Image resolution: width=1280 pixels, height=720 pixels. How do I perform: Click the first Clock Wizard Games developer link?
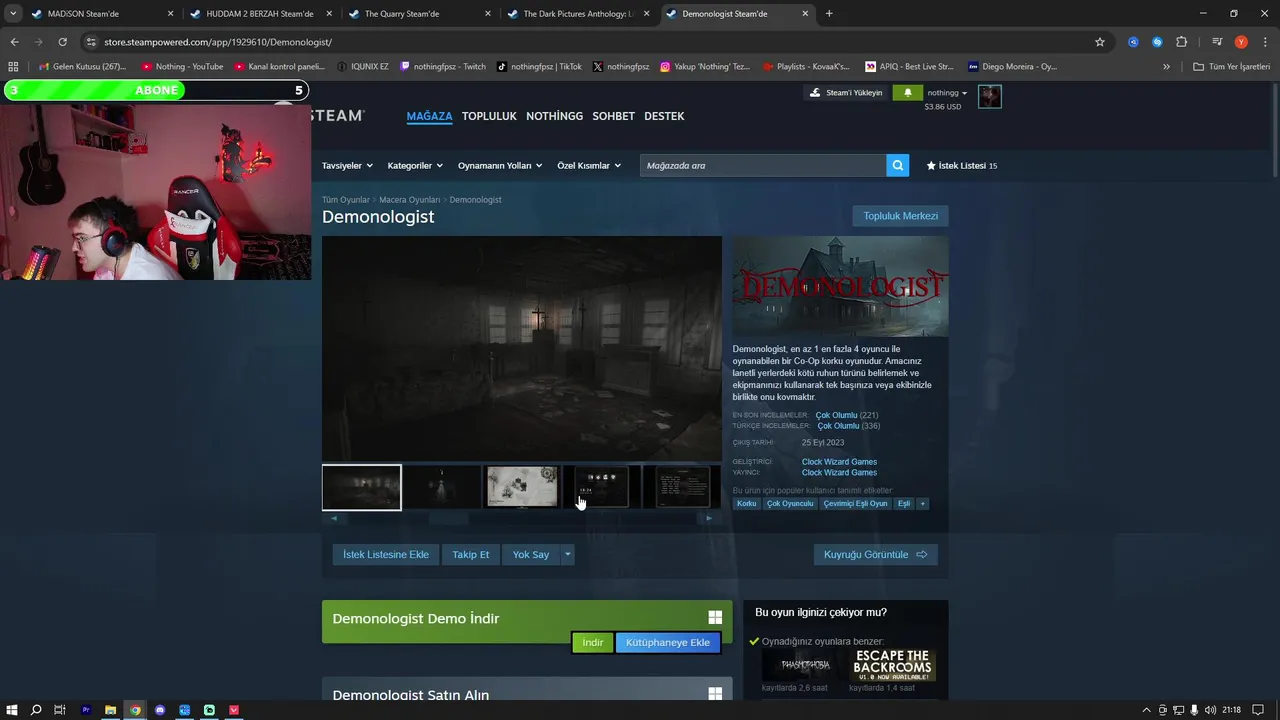[x=839, y=462]
